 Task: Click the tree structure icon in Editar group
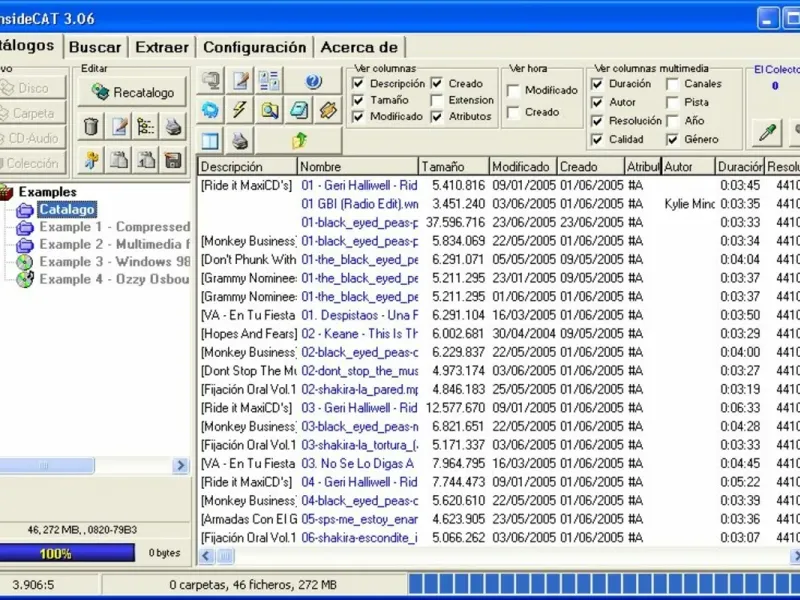pyautogui.click(x=146, y=126)
